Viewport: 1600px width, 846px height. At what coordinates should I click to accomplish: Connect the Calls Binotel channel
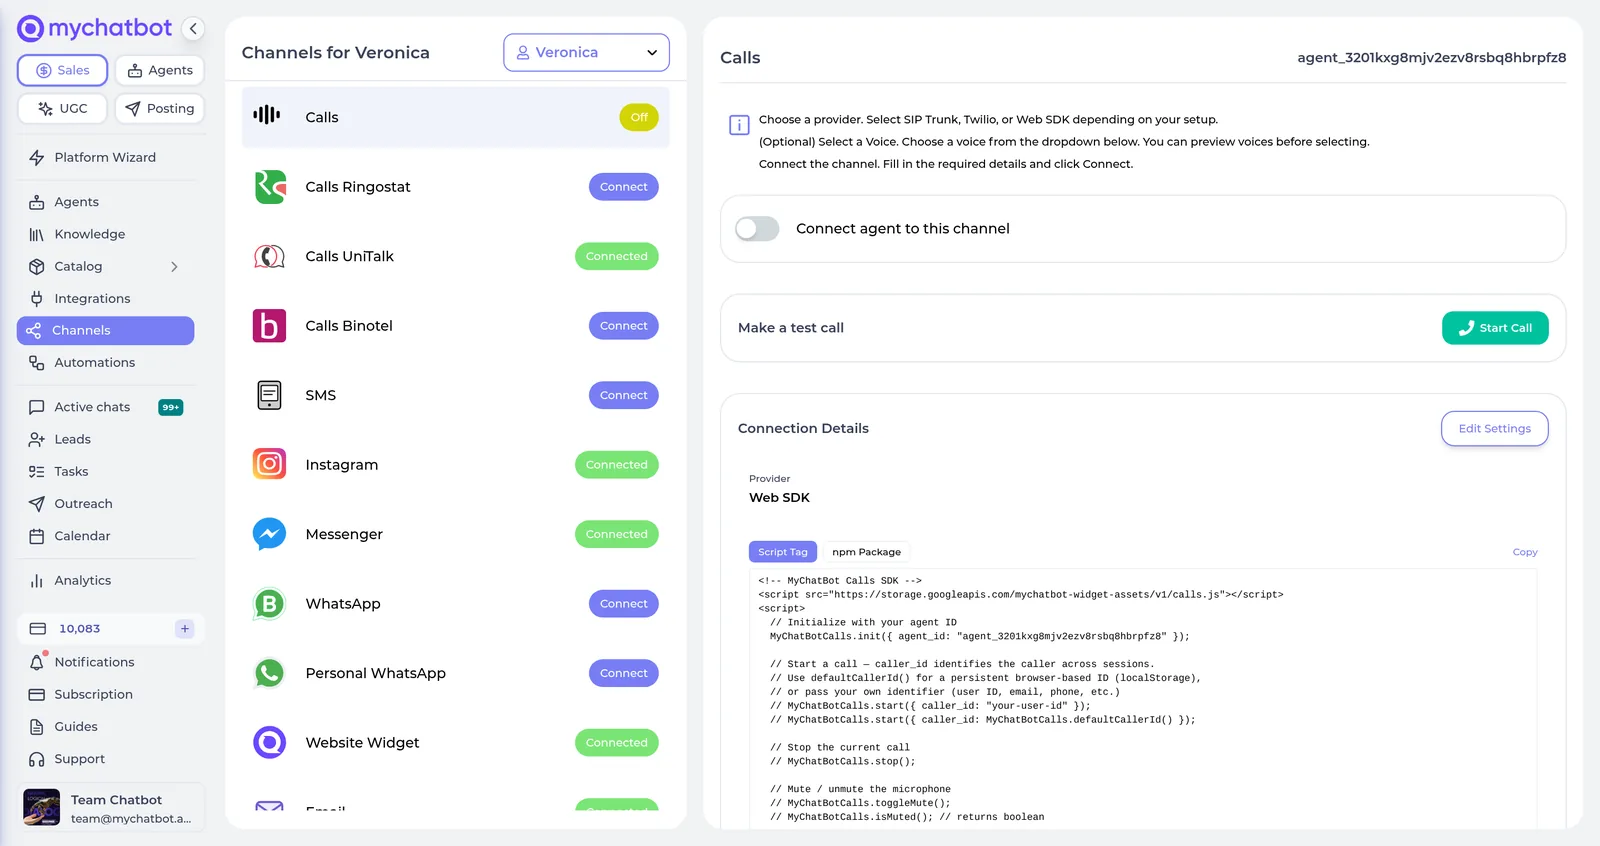pos(624,326)
